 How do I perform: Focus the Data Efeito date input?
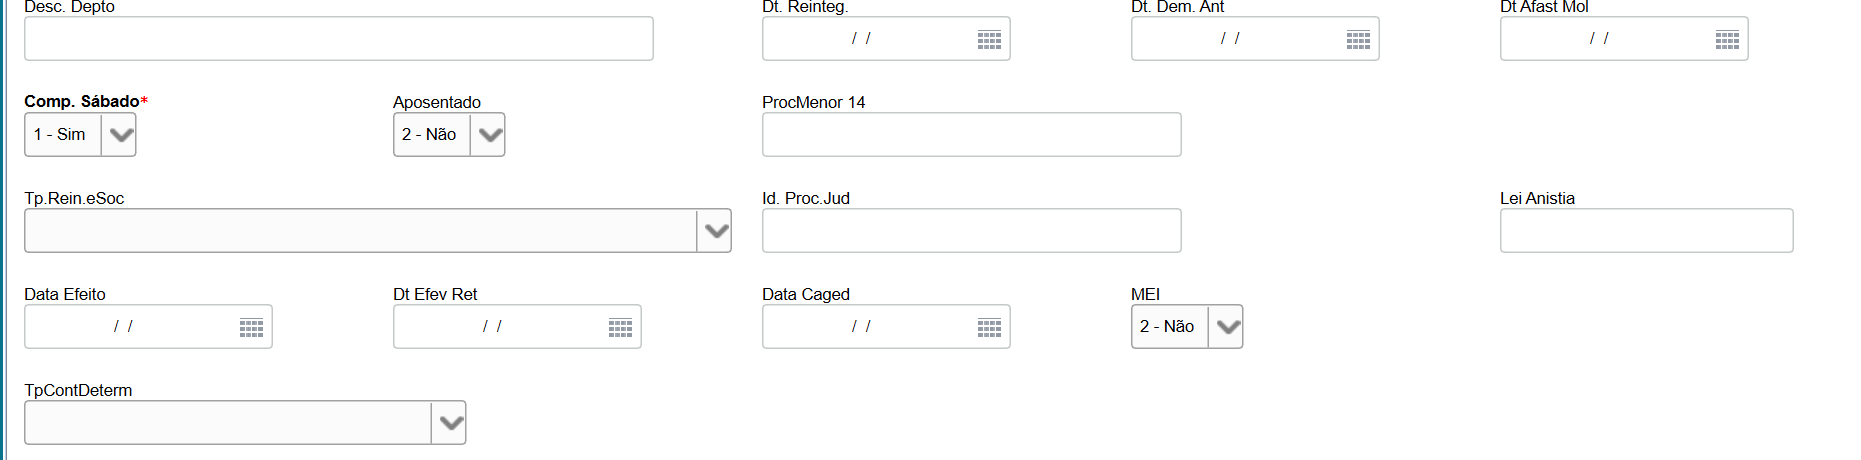124,327
